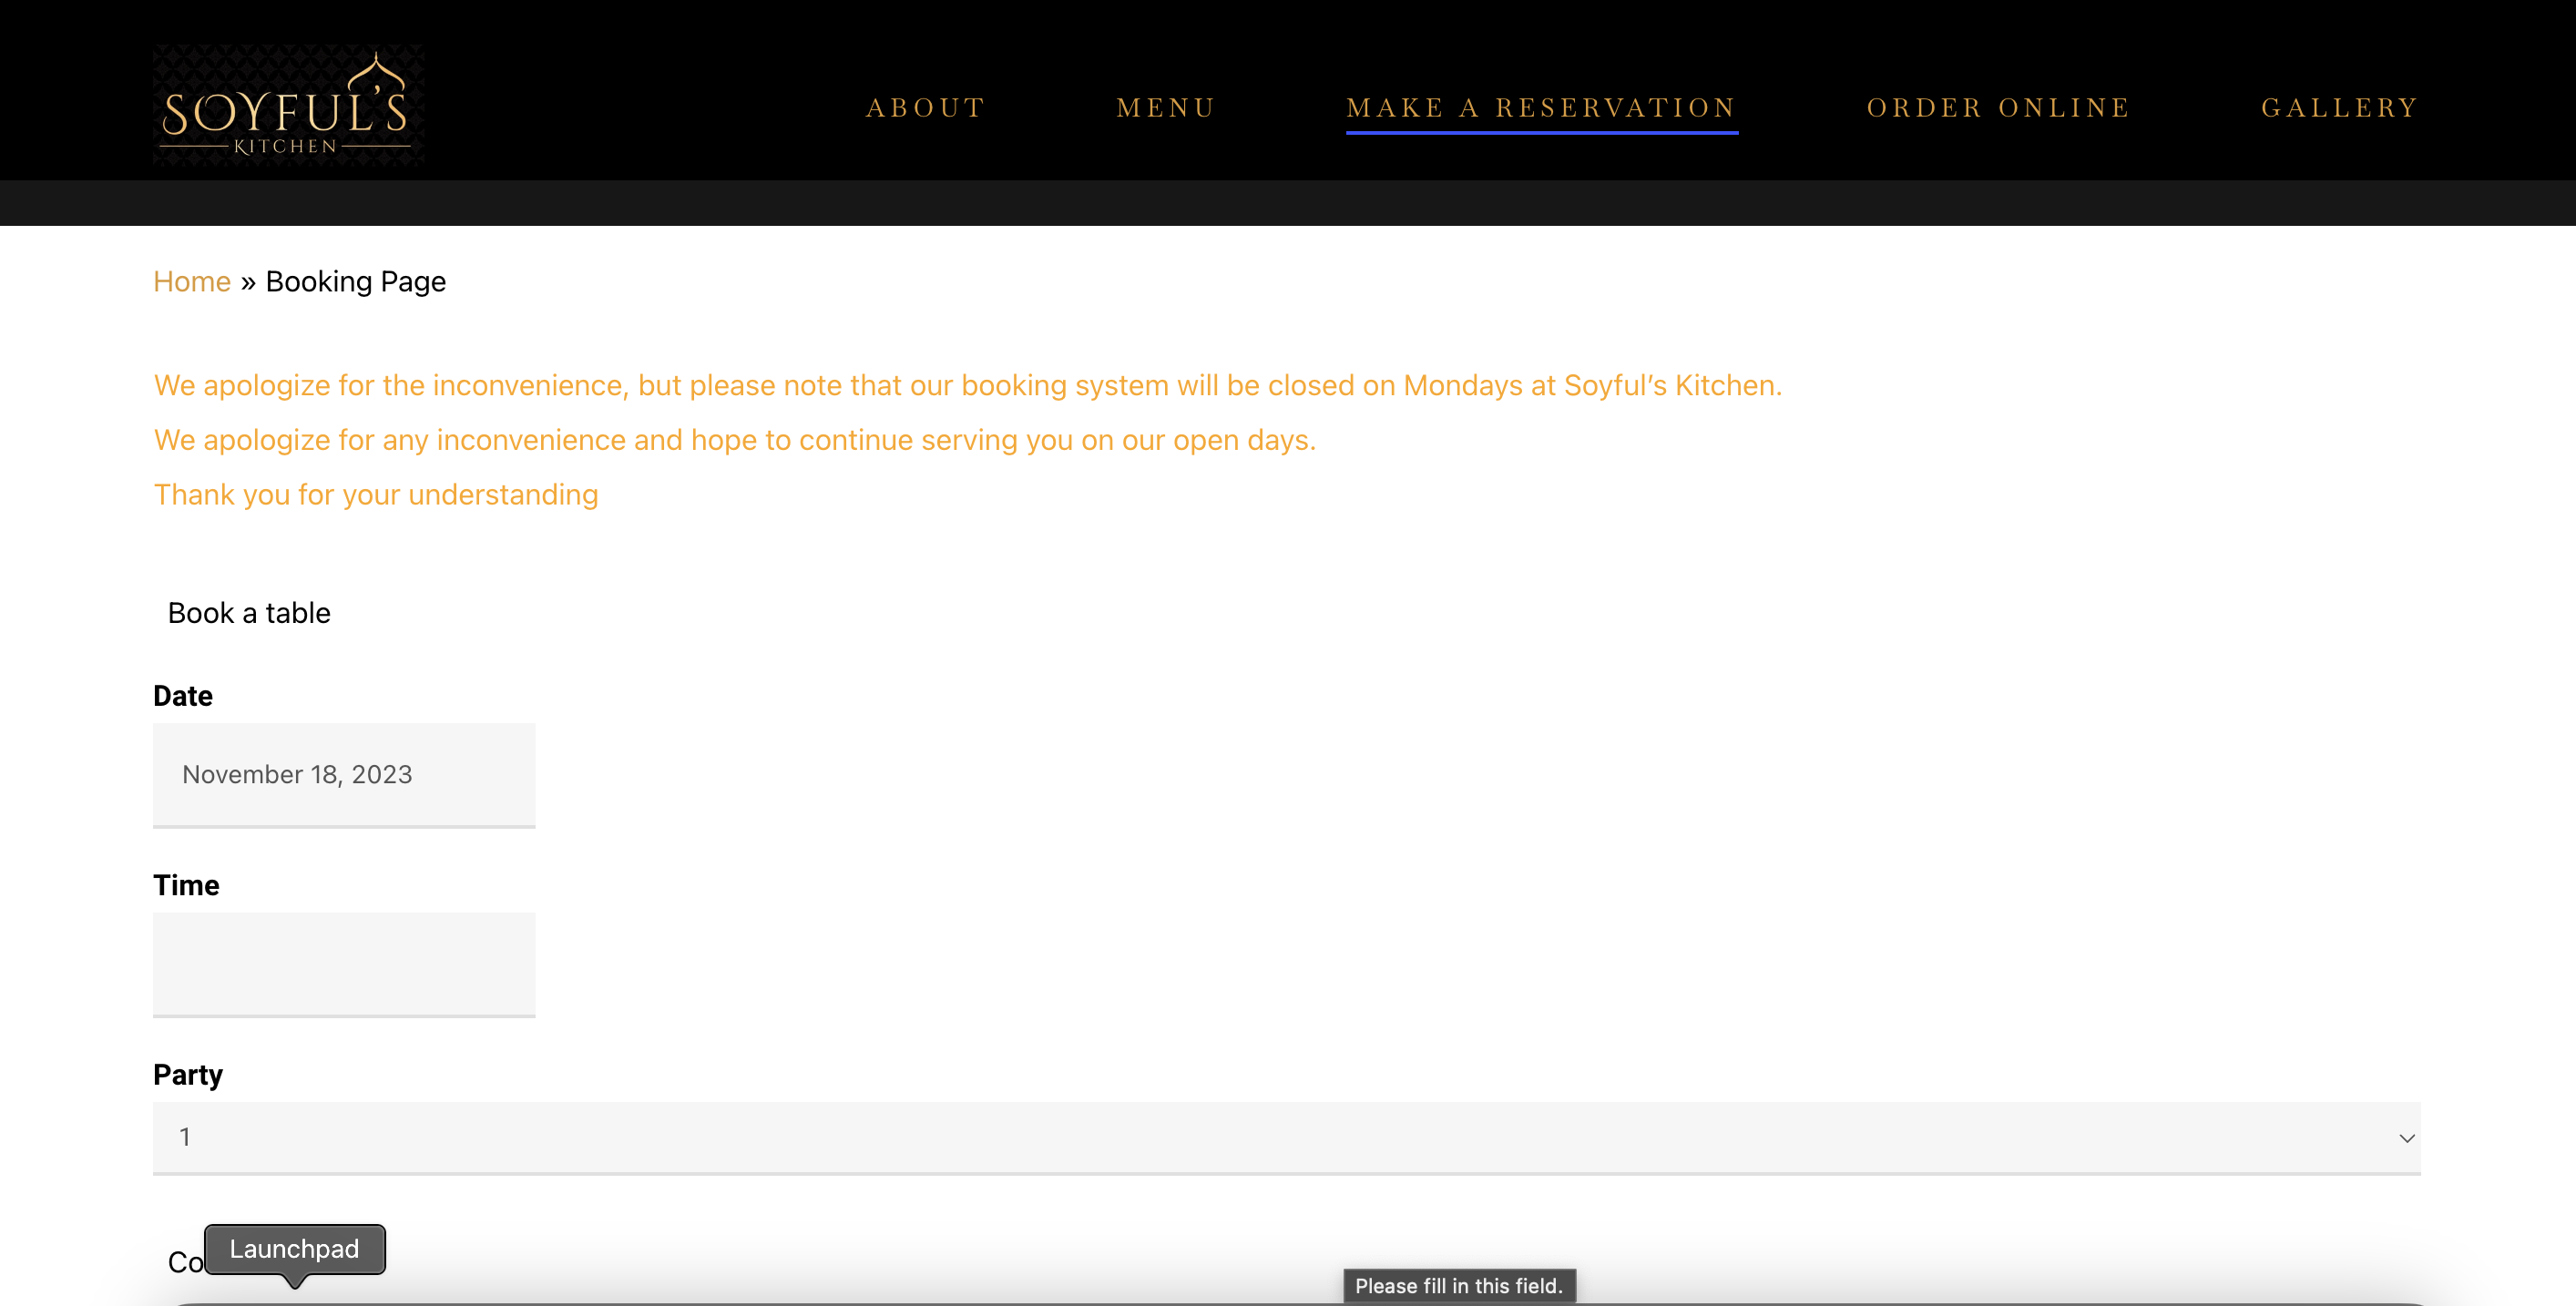Open the Menu page
This screenshot has width=2576, height=1306.
point(1166,108)
